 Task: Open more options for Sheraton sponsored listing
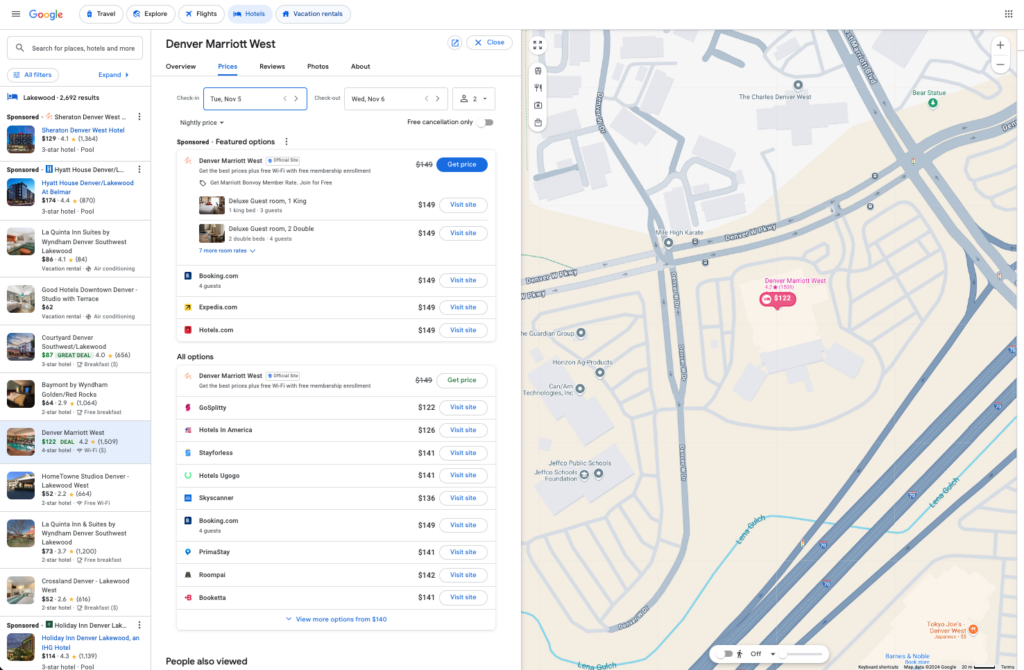pos(139,117)
